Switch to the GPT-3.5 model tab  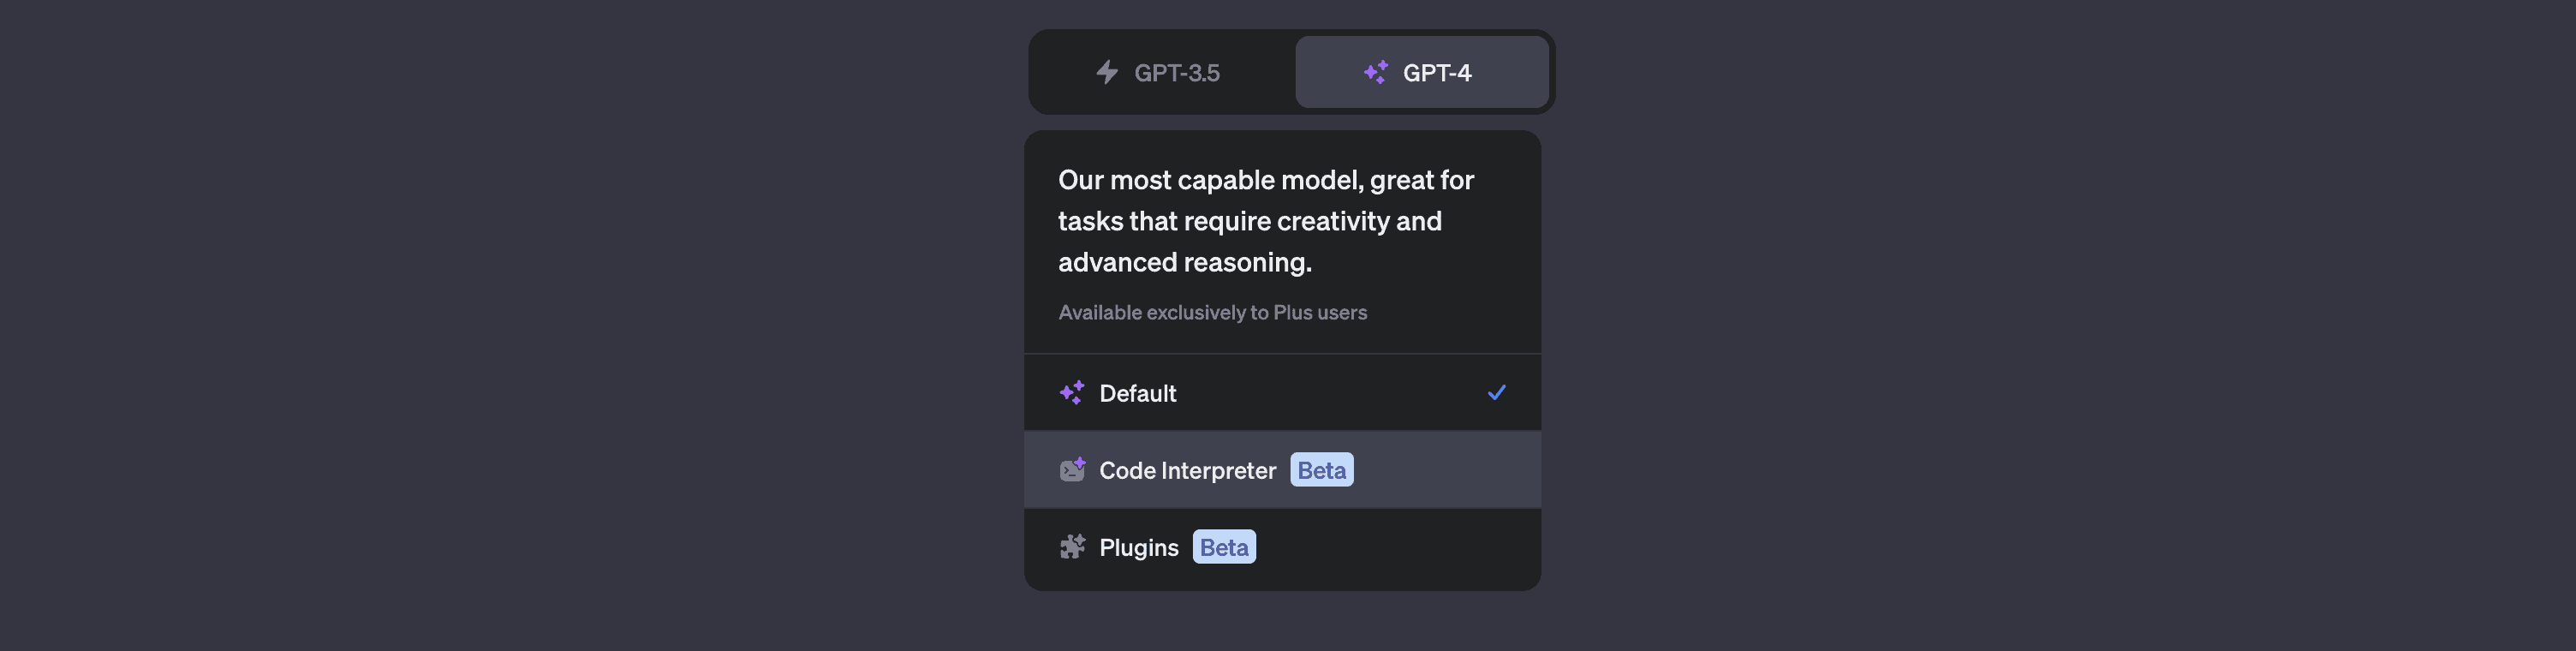1162,72
